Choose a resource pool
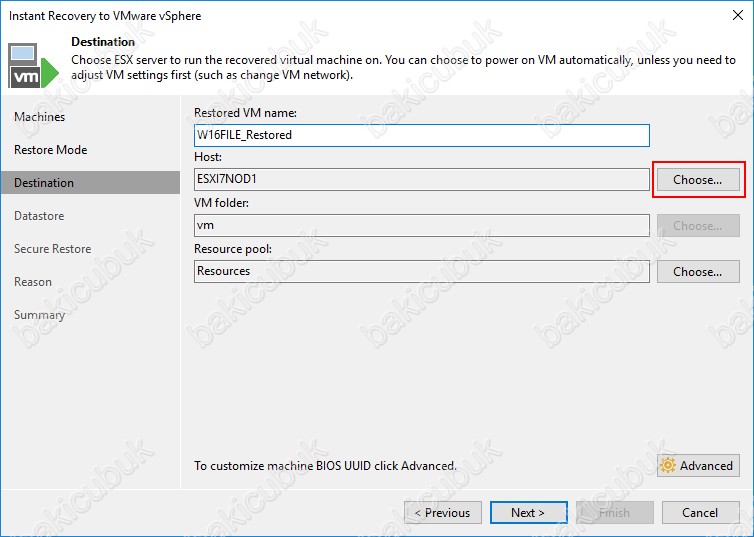This screenshot has width=754, height=537. click(698, 272)
